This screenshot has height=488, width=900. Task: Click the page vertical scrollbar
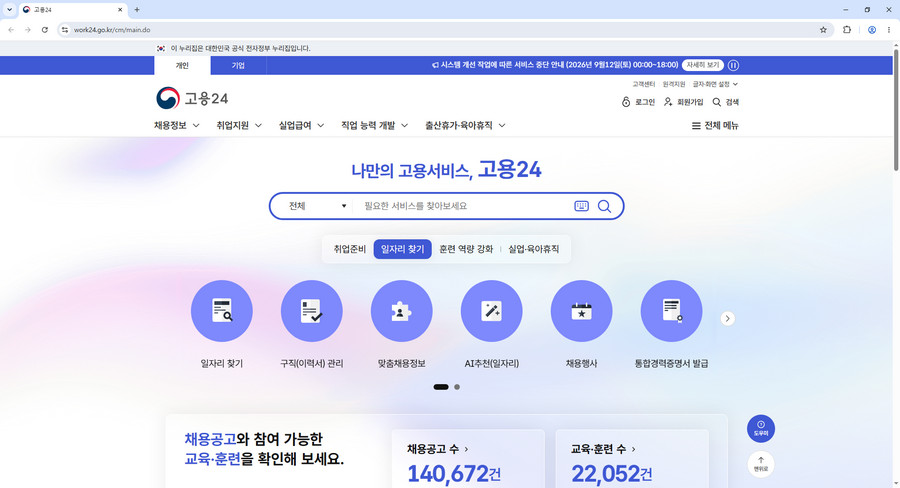pyautogui.click(x=895, y=110)
